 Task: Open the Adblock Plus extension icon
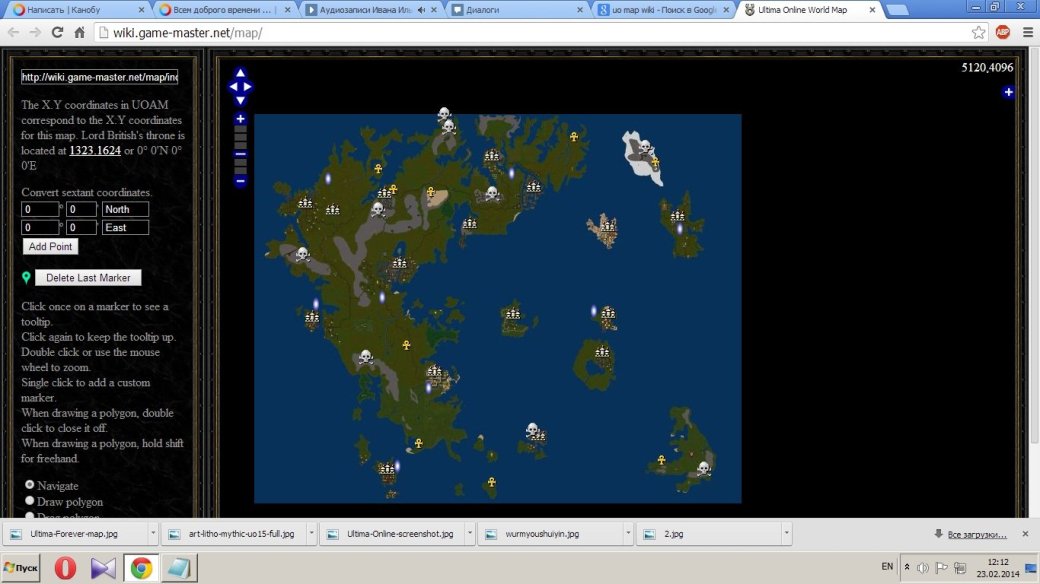pyautogui.click(x=1003, y=32)
